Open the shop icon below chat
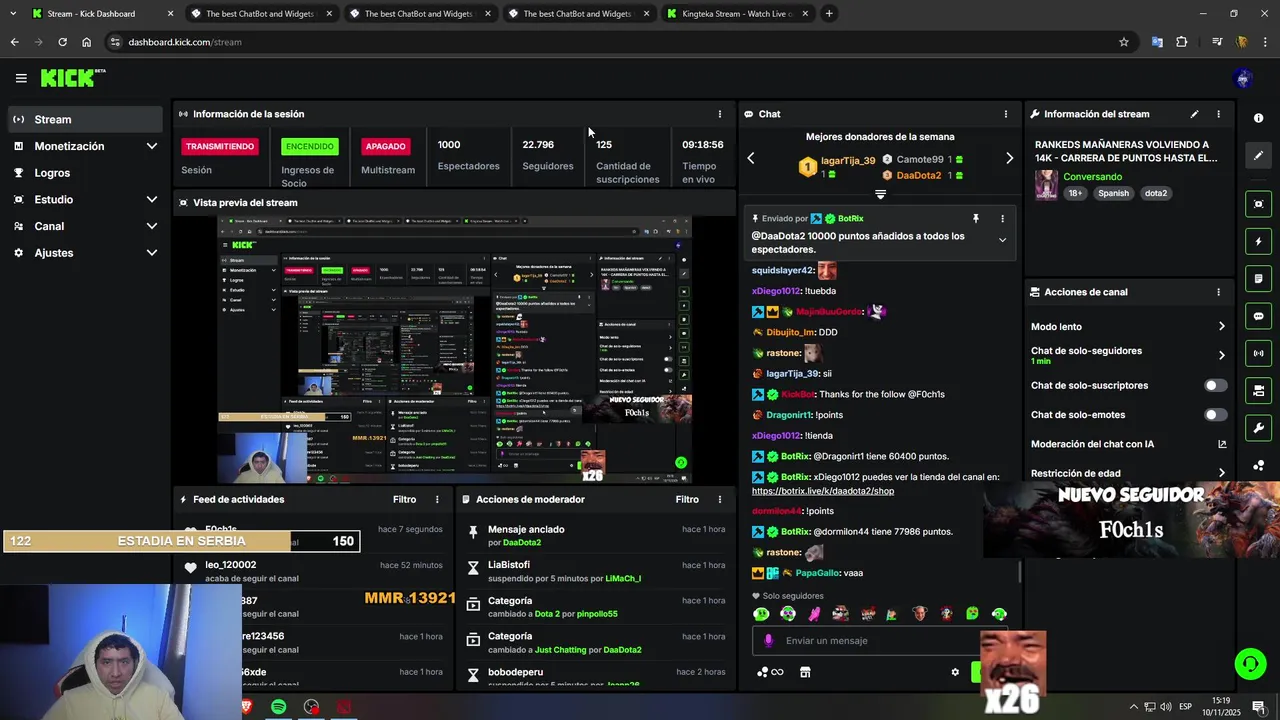Viewport: 1280px width, 720px height. point(805,672)
